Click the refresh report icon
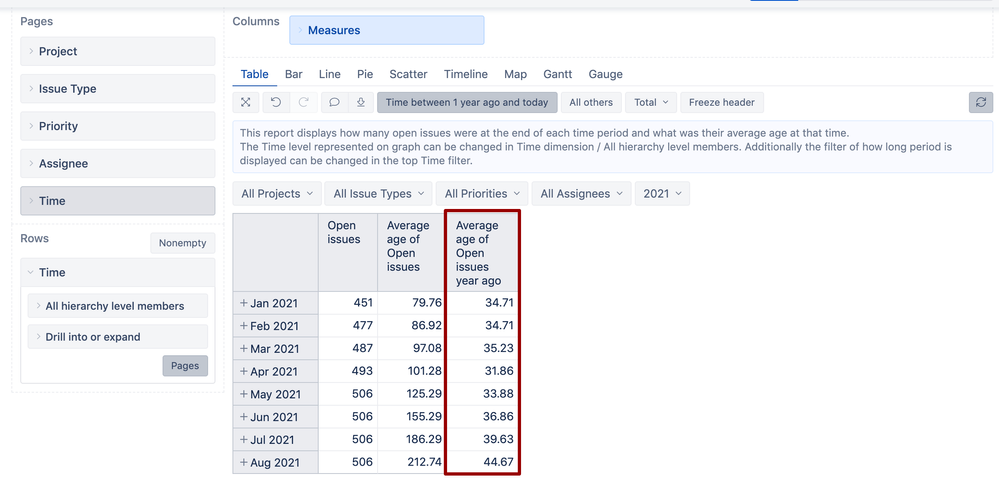The height and width of the screenshot is (487, 999). coord(980,102)
